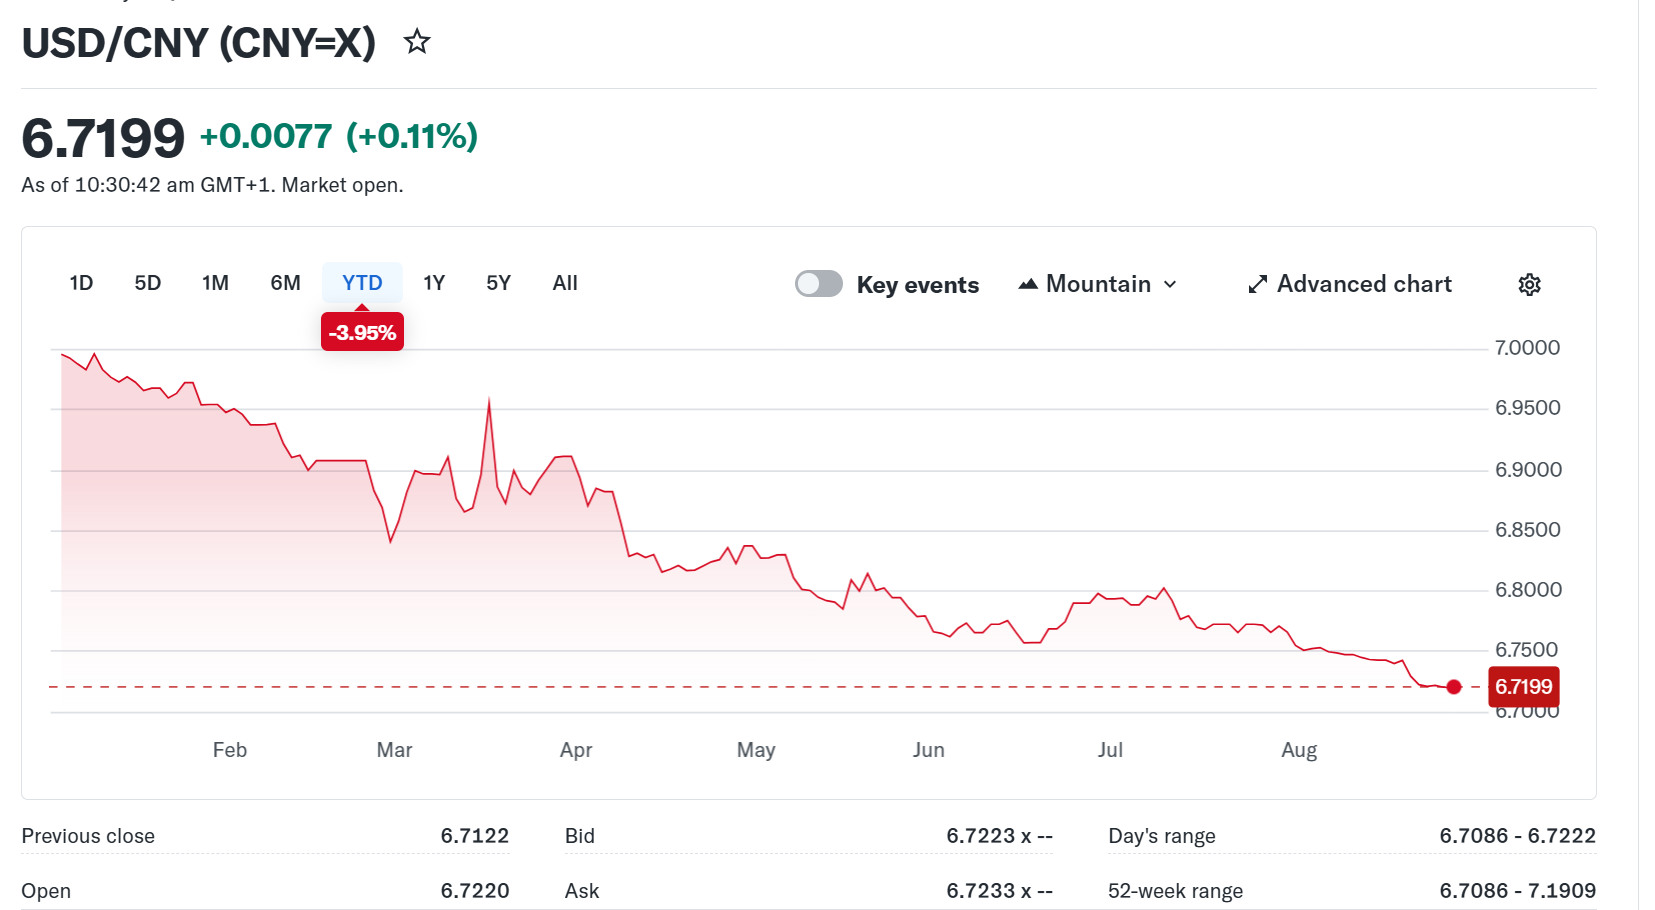Choose the 5Y time range

(x=498, y=283)
